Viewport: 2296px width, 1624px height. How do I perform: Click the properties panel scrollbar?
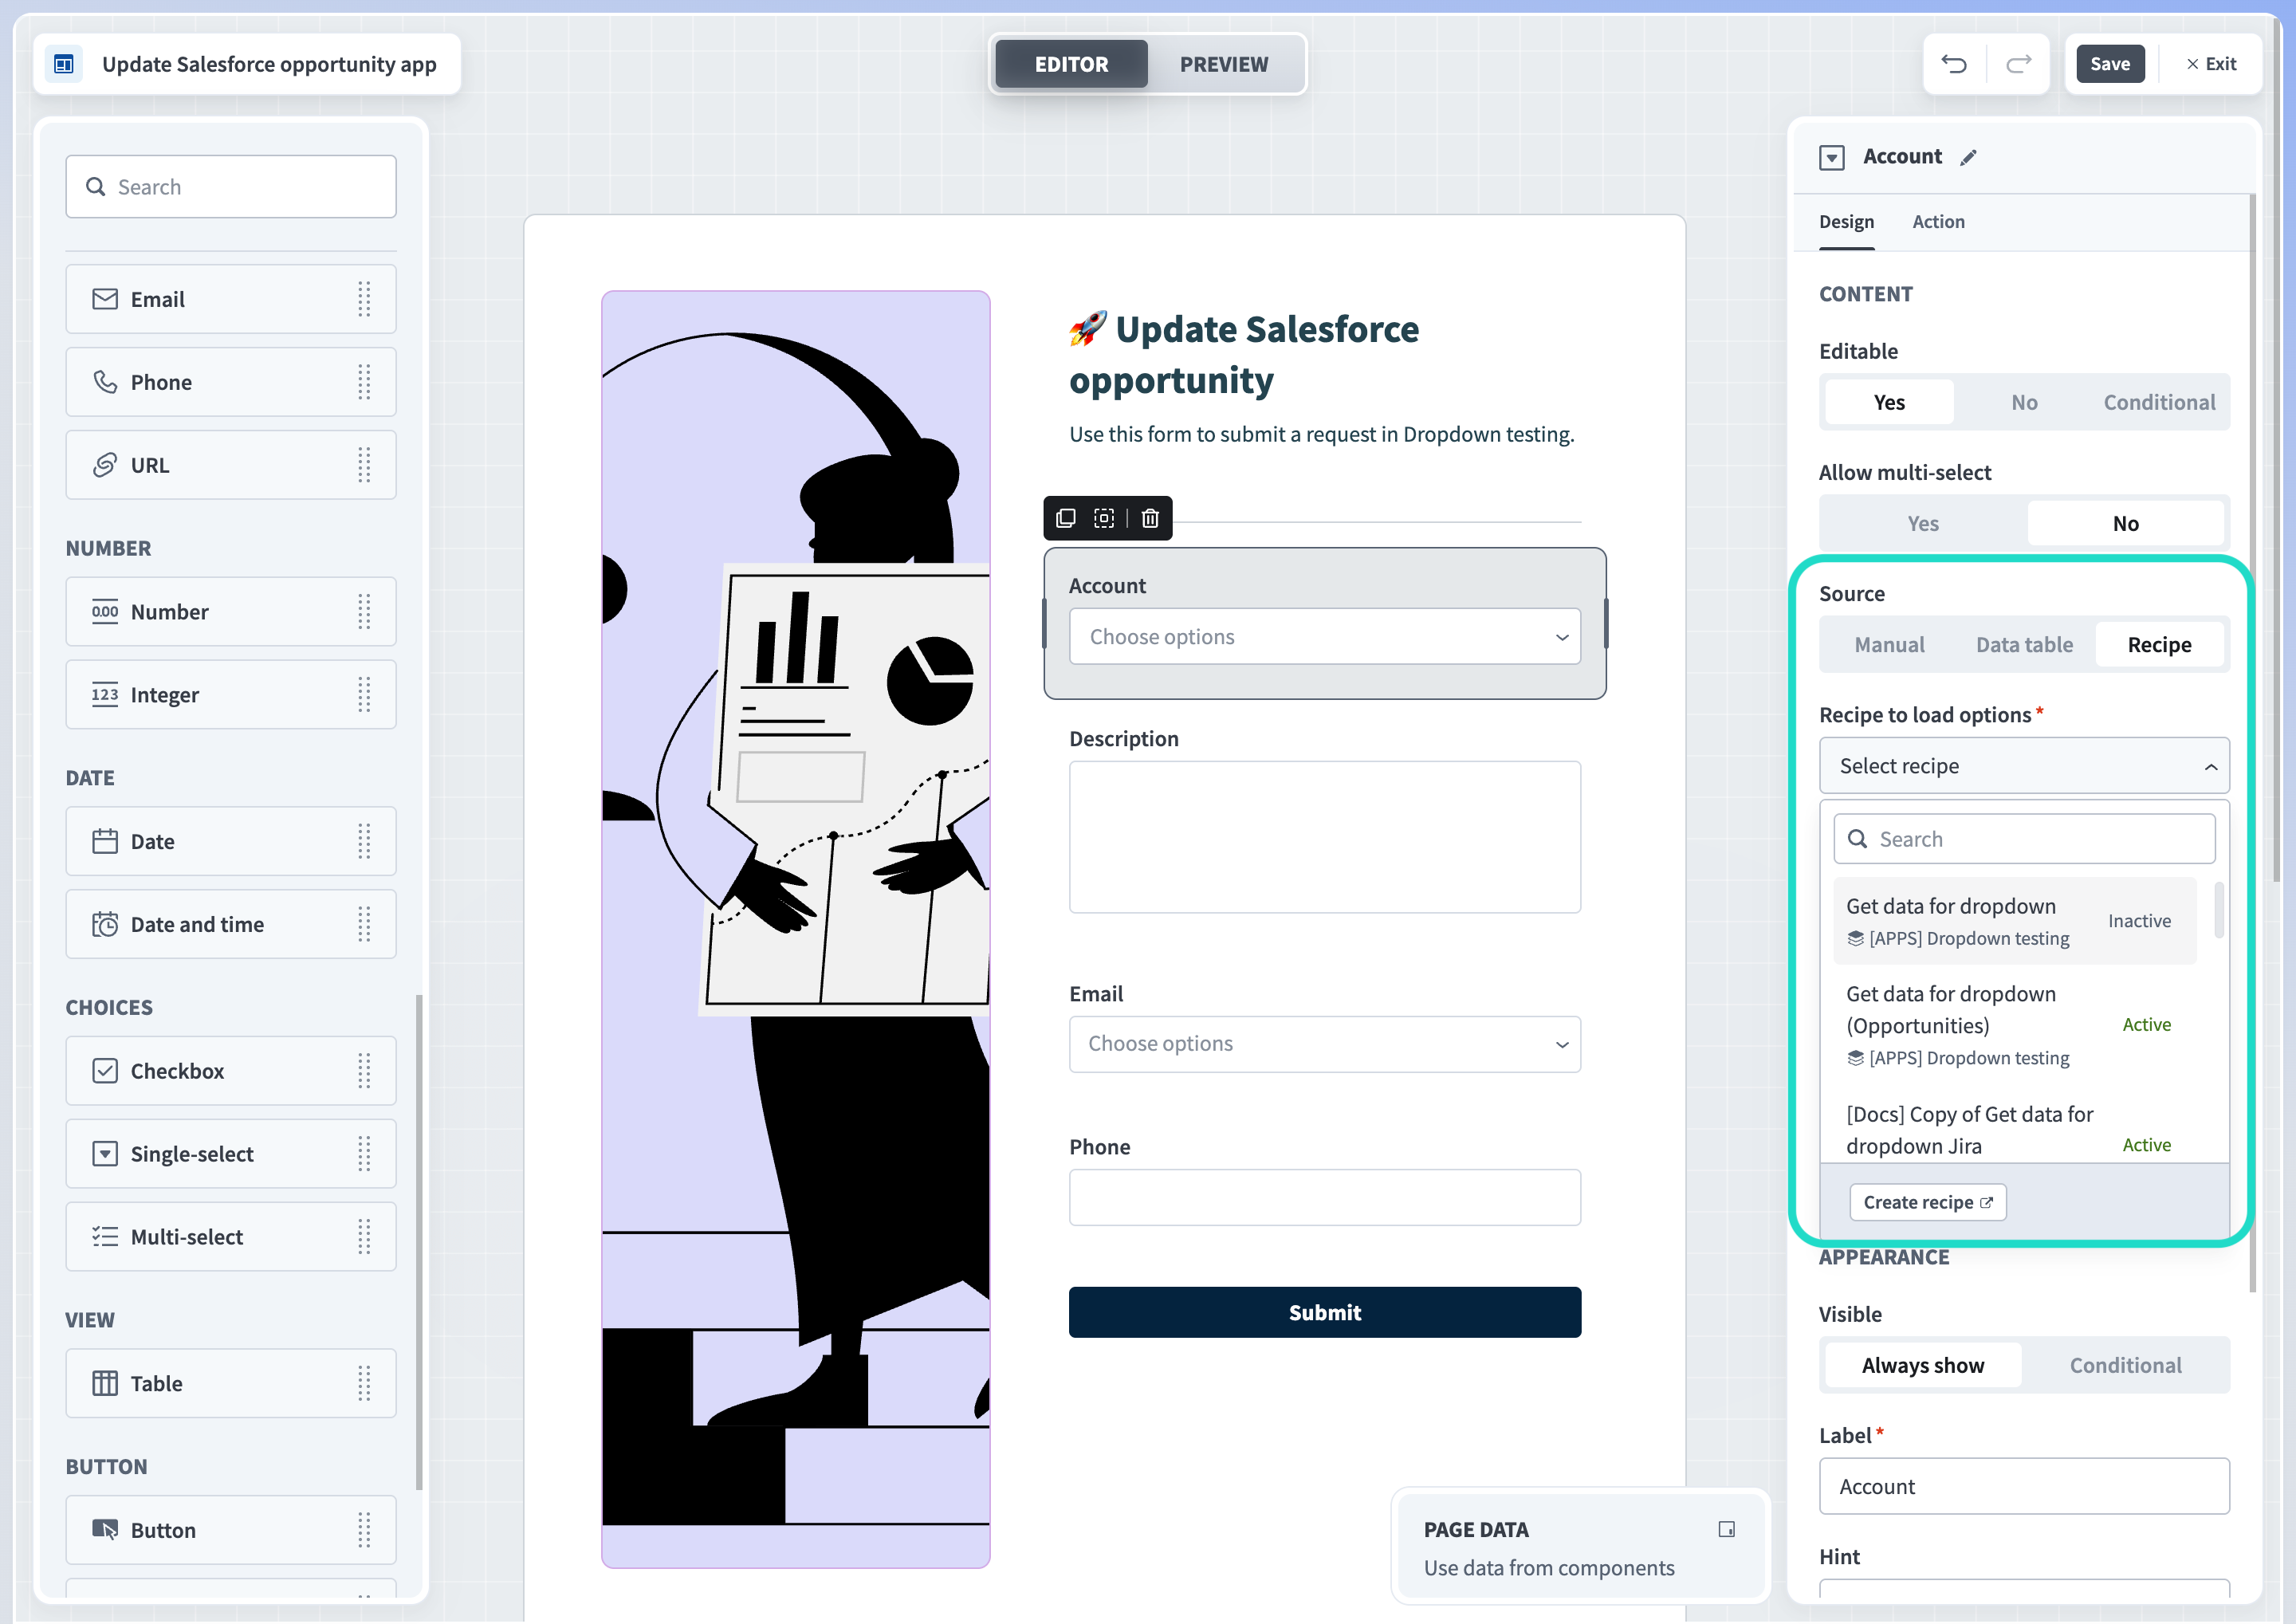tap(2251, 742)
